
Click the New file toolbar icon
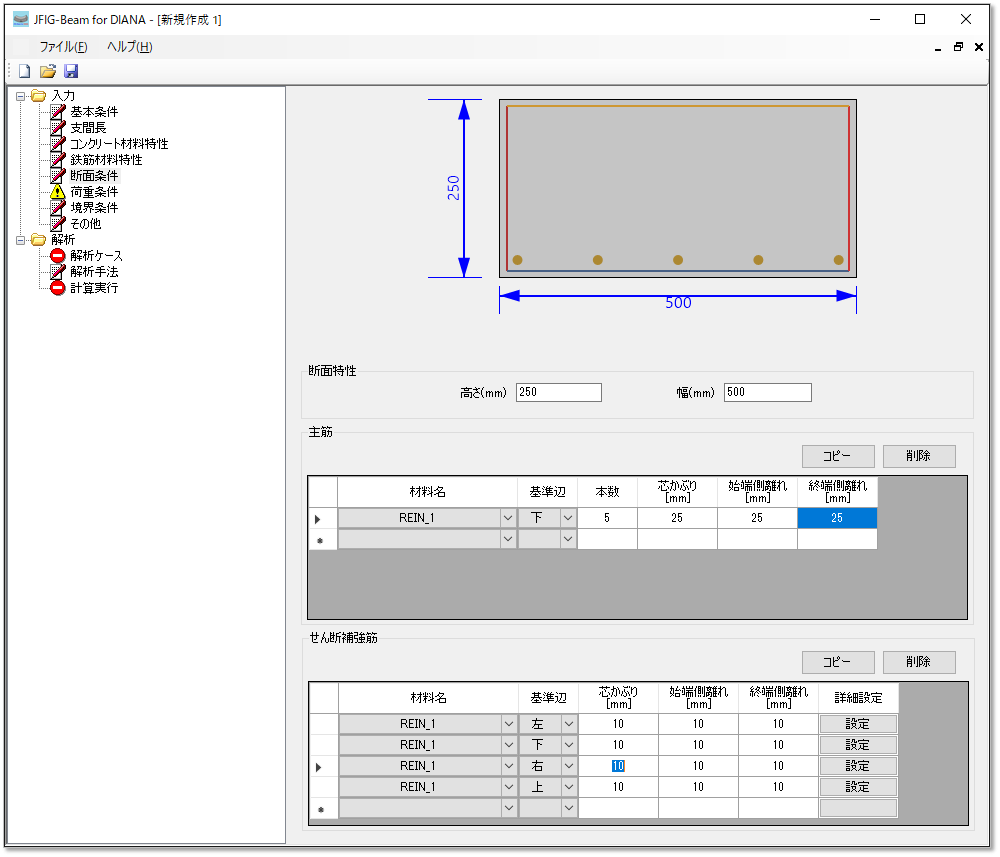[x=25, y=71]
